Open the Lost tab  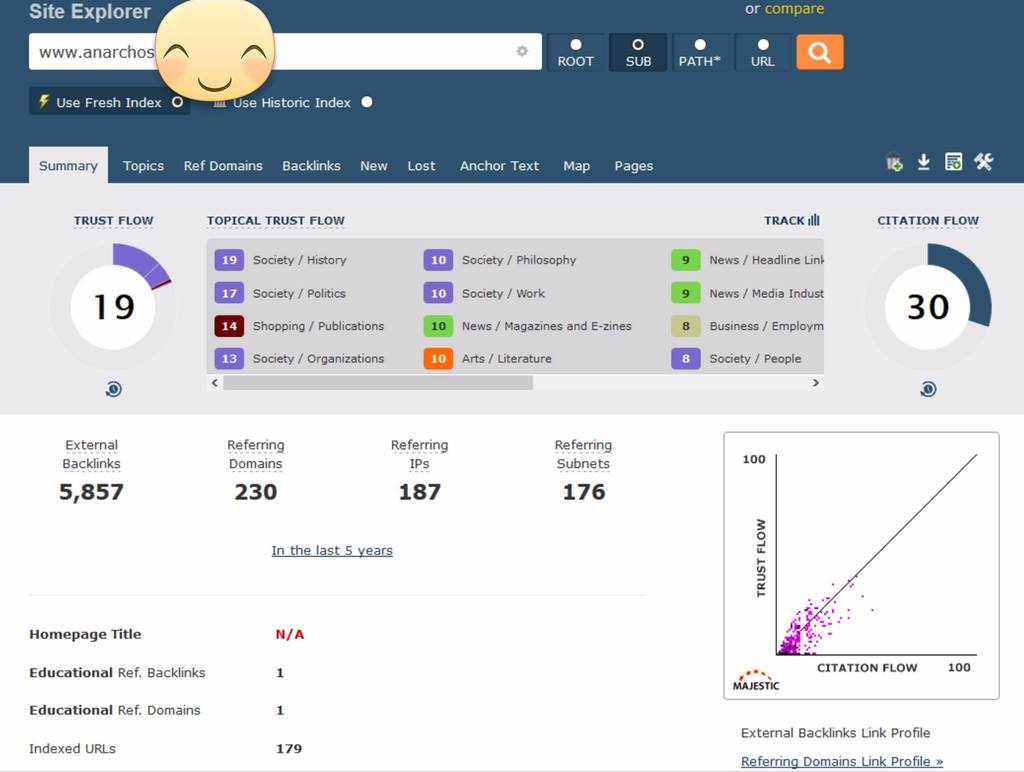[421, 165]
